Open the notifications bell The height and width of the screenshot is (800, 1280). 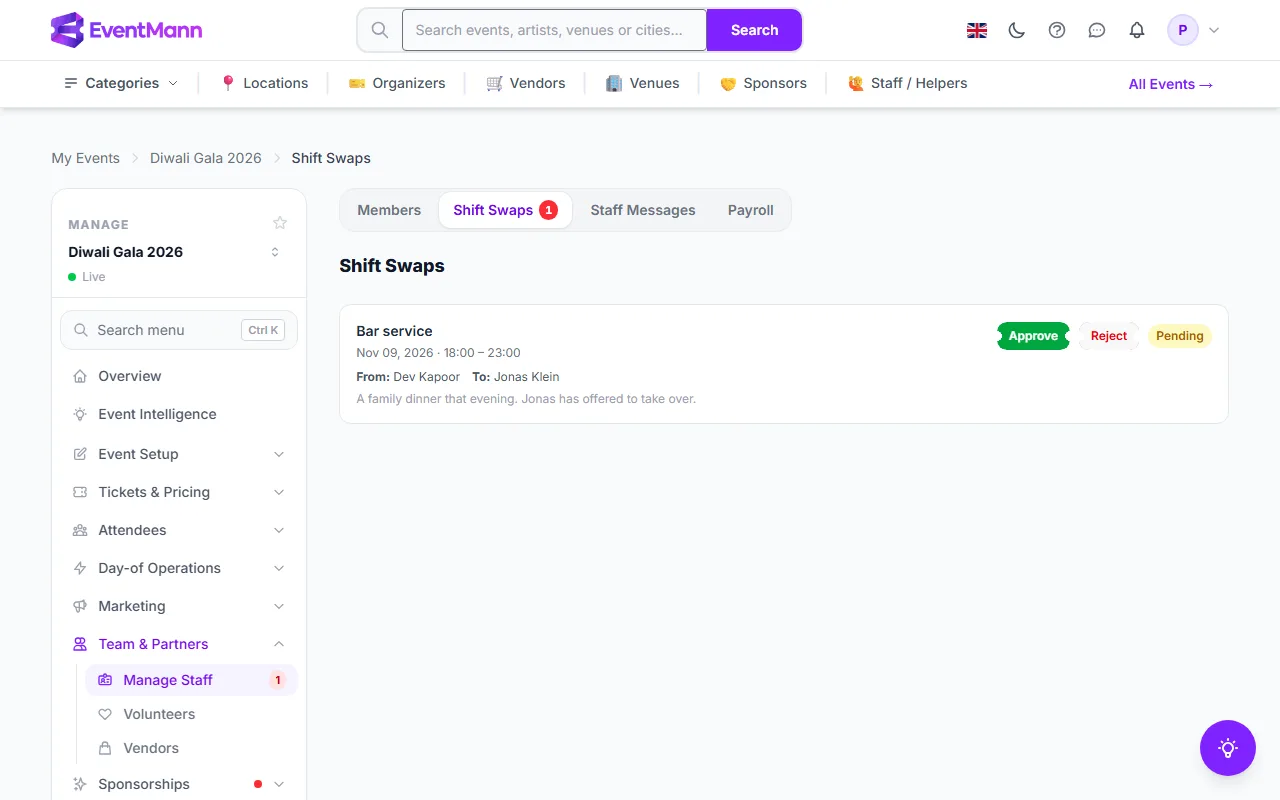click(x=1137, y=30)
